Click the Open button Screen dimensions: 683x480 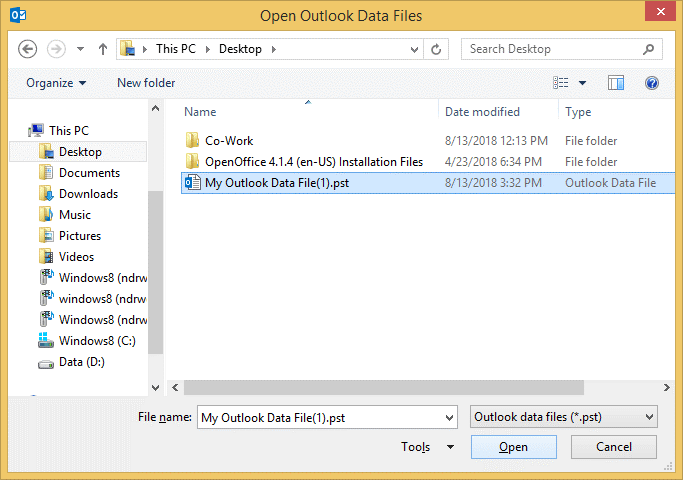point(513,447)
